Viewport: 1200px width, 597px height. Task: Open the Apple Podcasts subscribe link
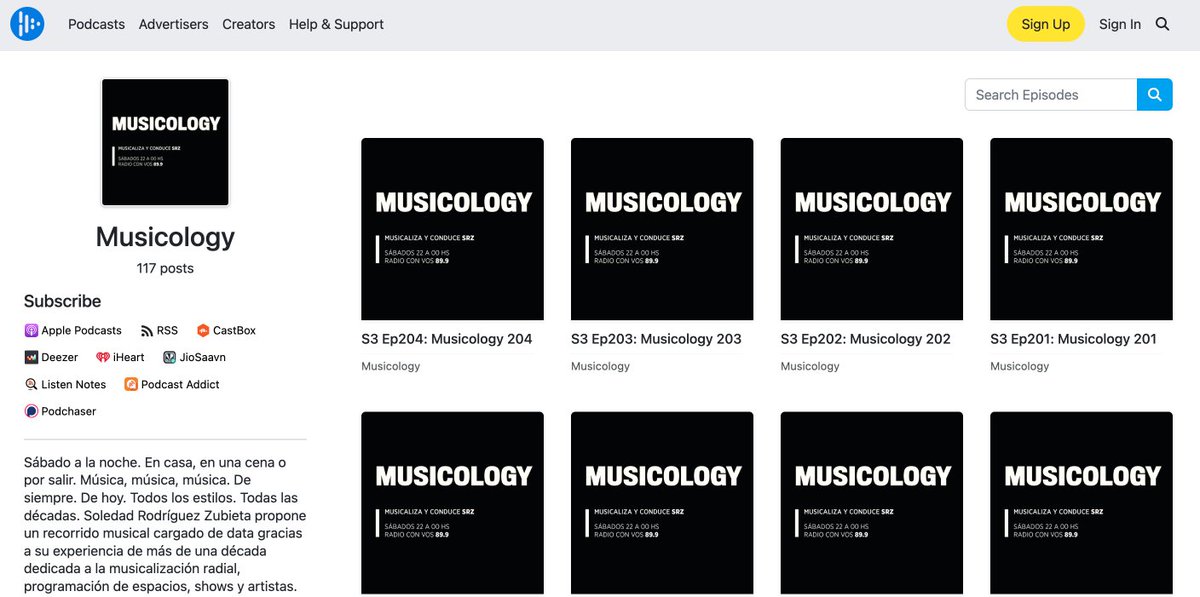[x=73, y=330]
